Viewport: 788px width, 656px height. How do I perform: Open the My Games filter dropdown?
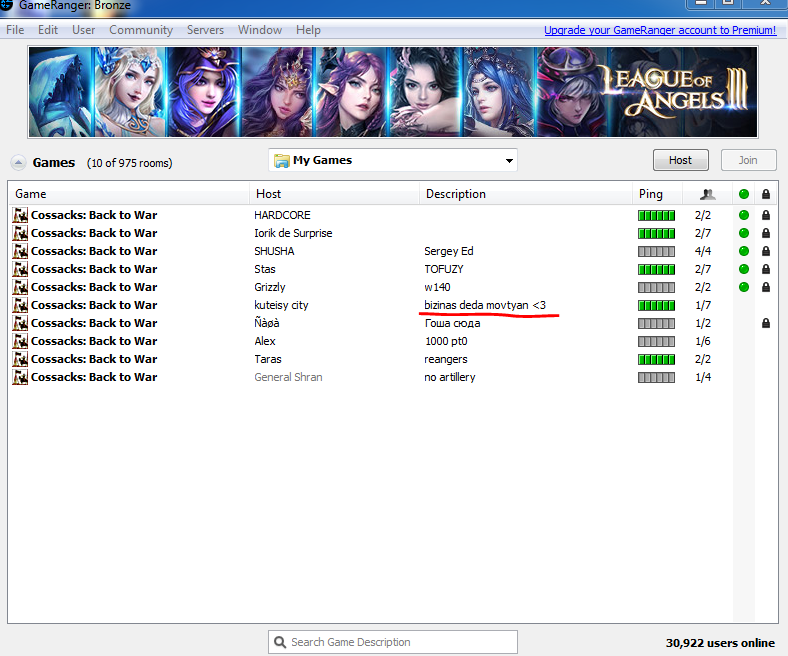click(392, 160)
